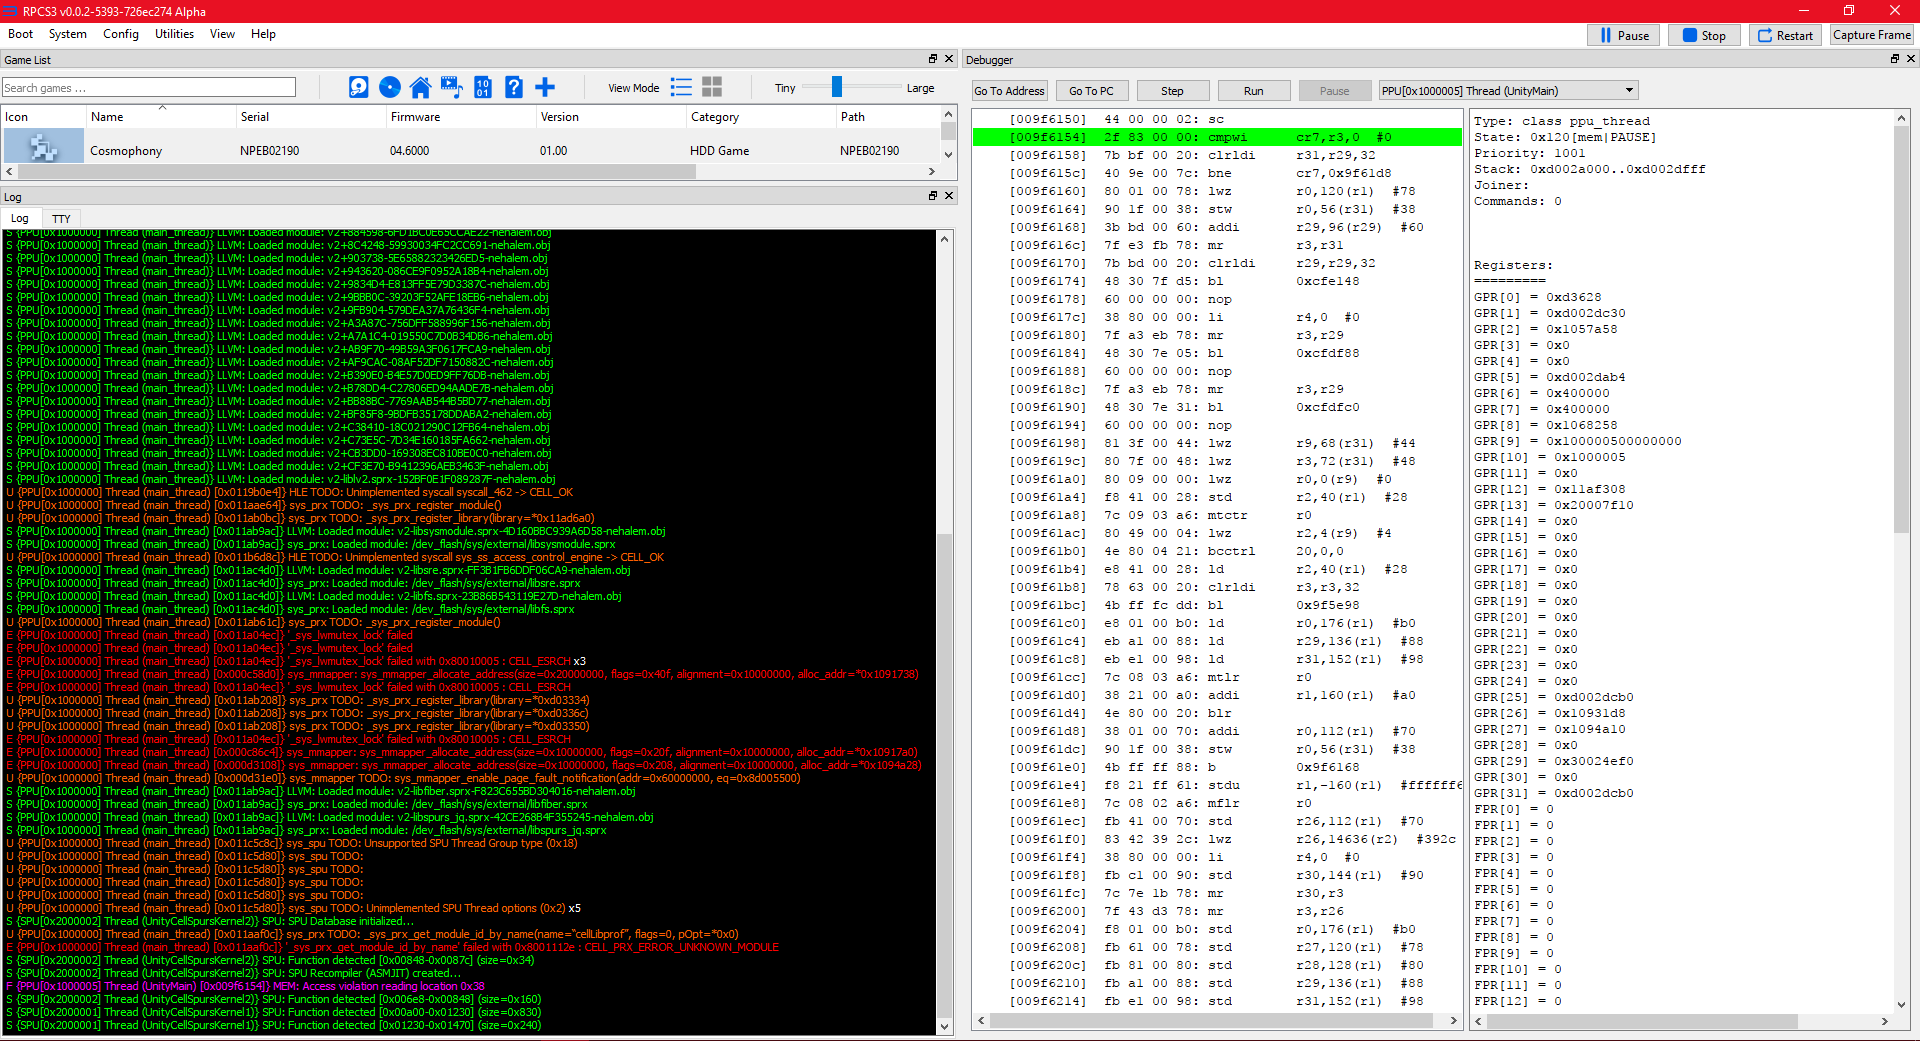Screen dimensions: 1920x1041
Task: Toggle the unknown category question mark icon
Action: click(514, 88)
